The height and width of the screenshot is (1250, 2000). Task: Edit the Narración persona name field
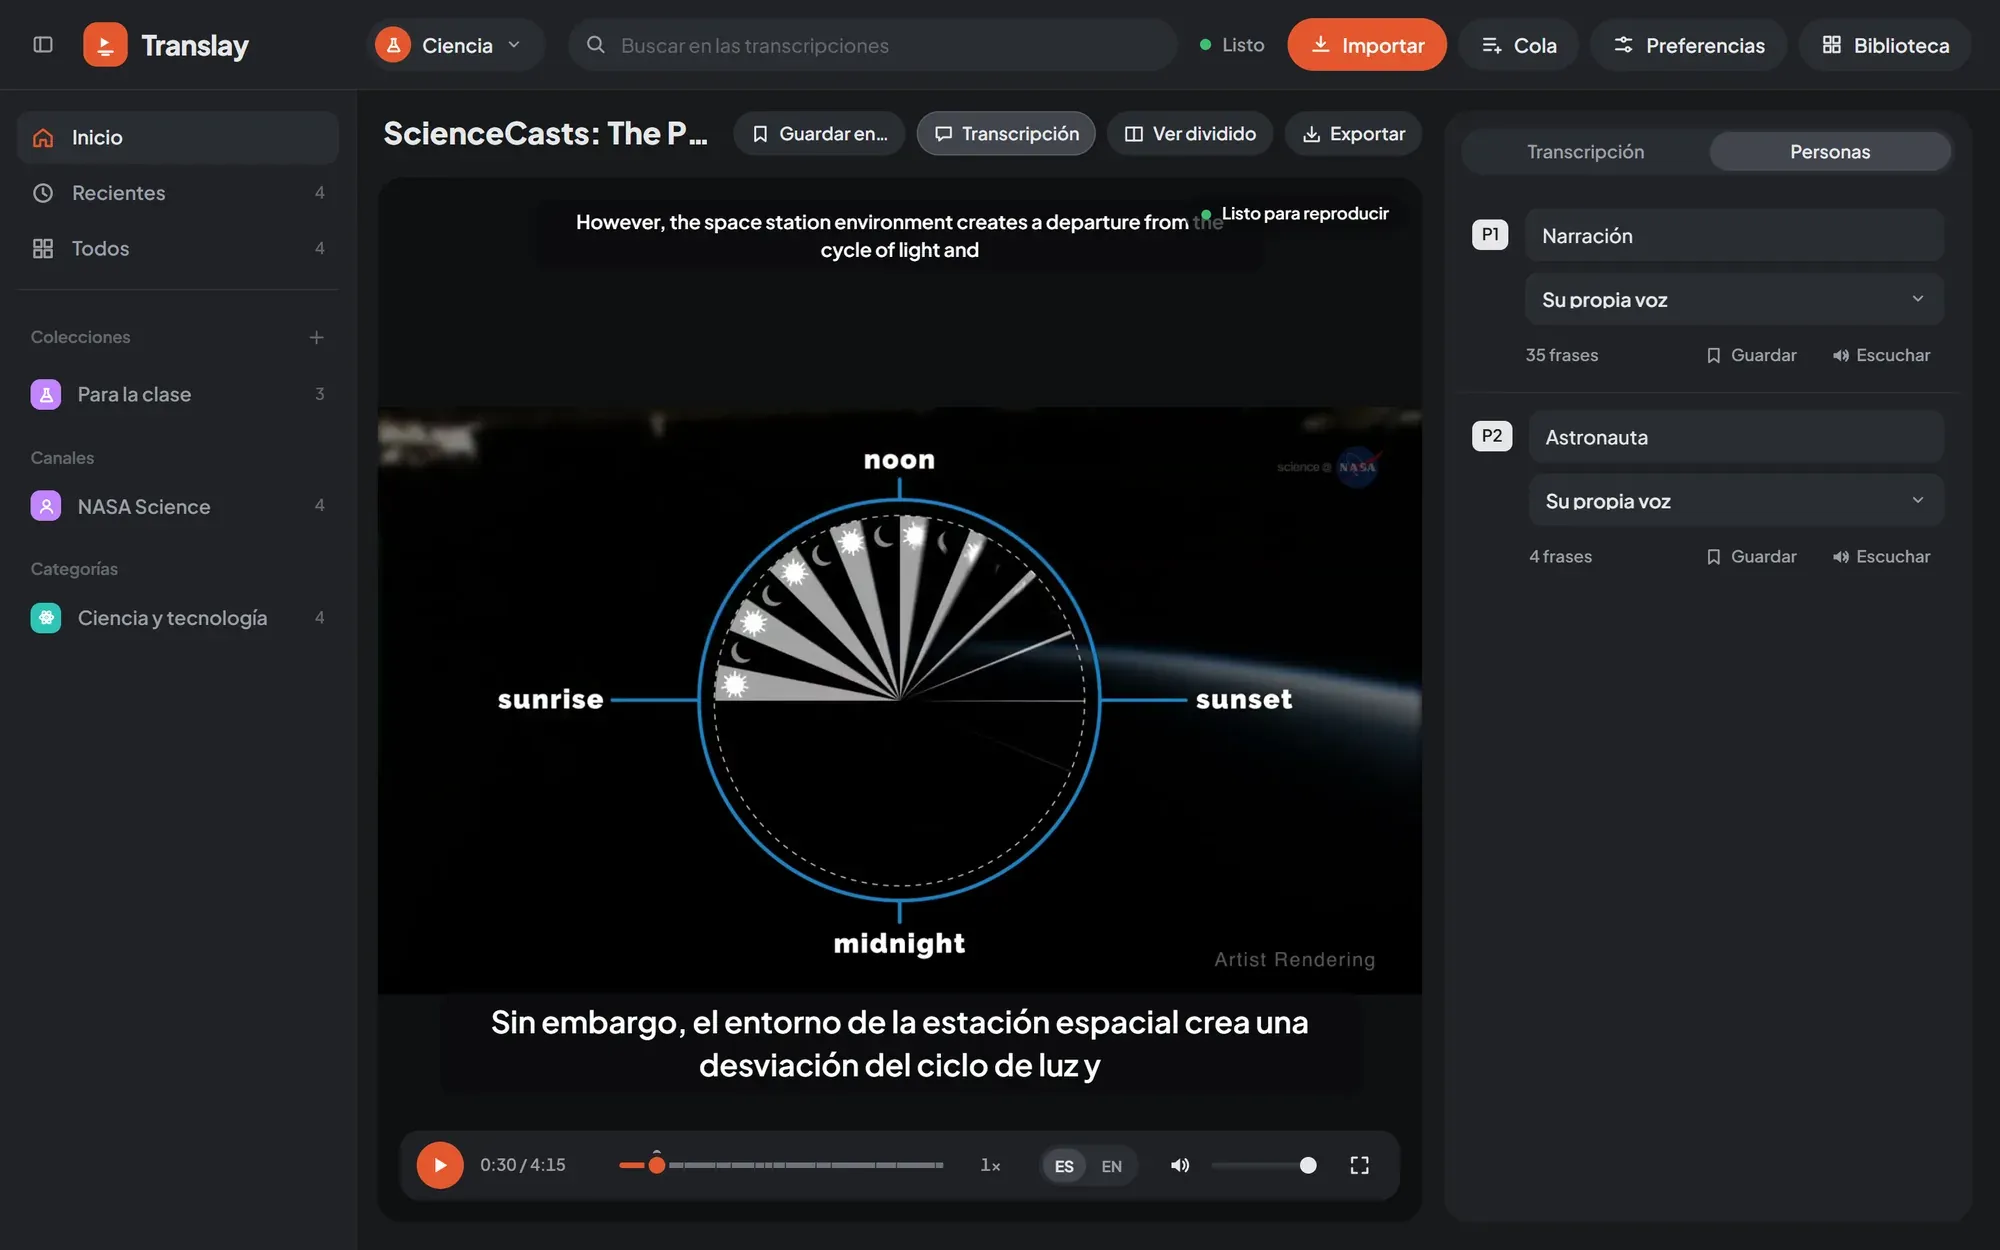tap(1734, 236)
